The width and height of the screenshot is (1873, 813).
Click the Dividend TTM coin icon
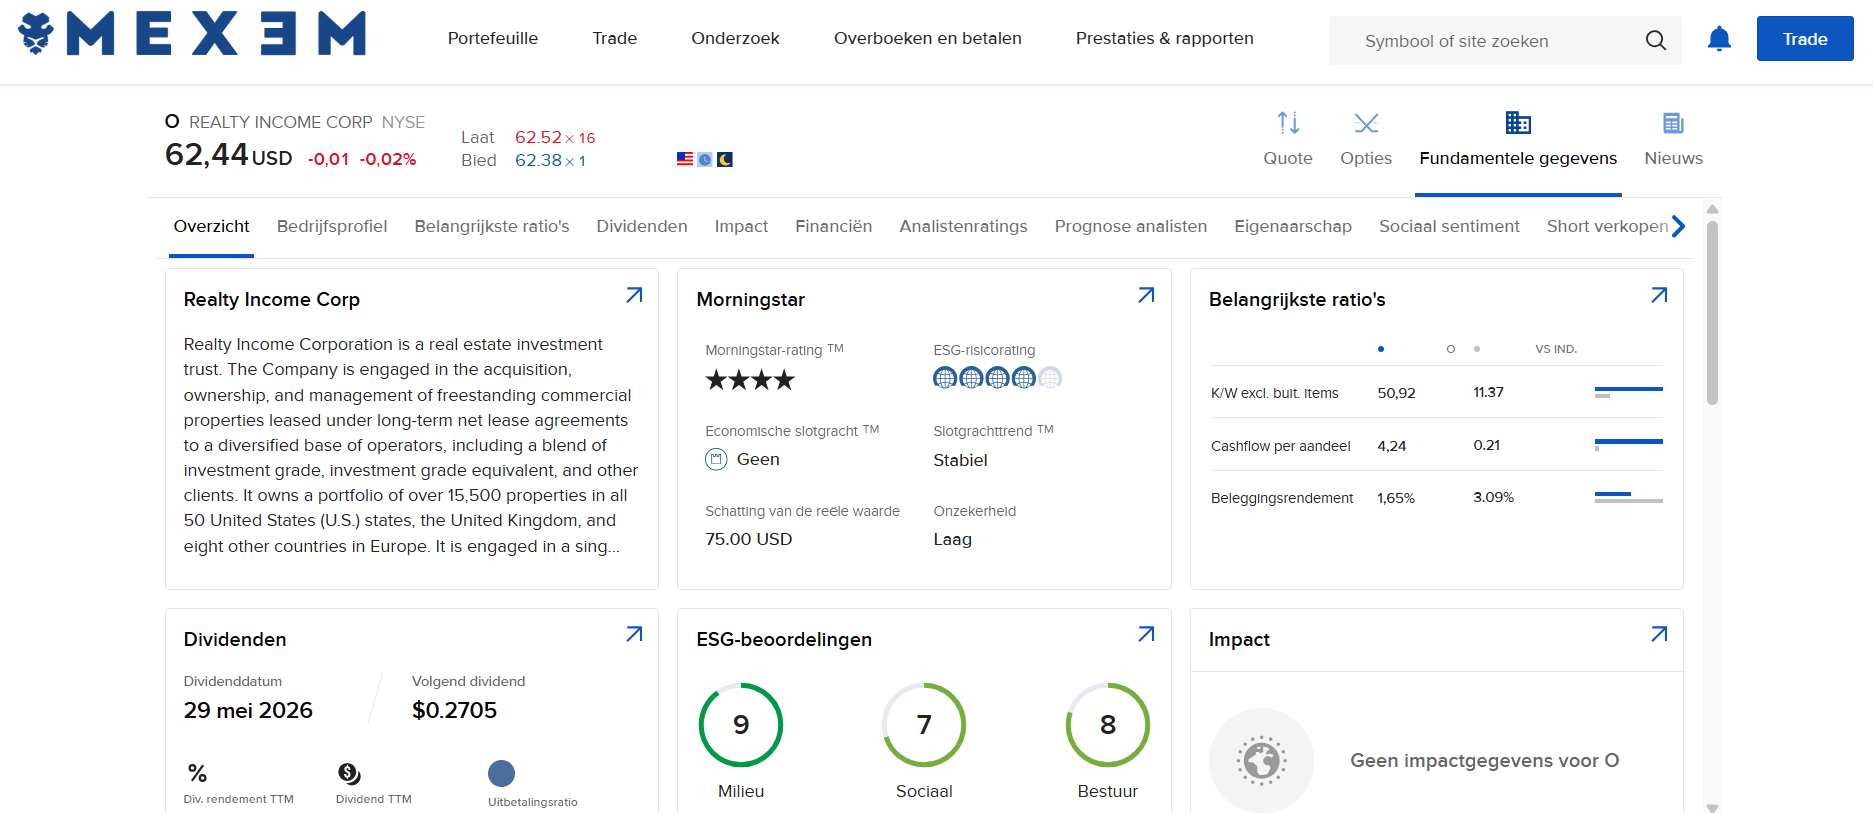pos(349,773)
